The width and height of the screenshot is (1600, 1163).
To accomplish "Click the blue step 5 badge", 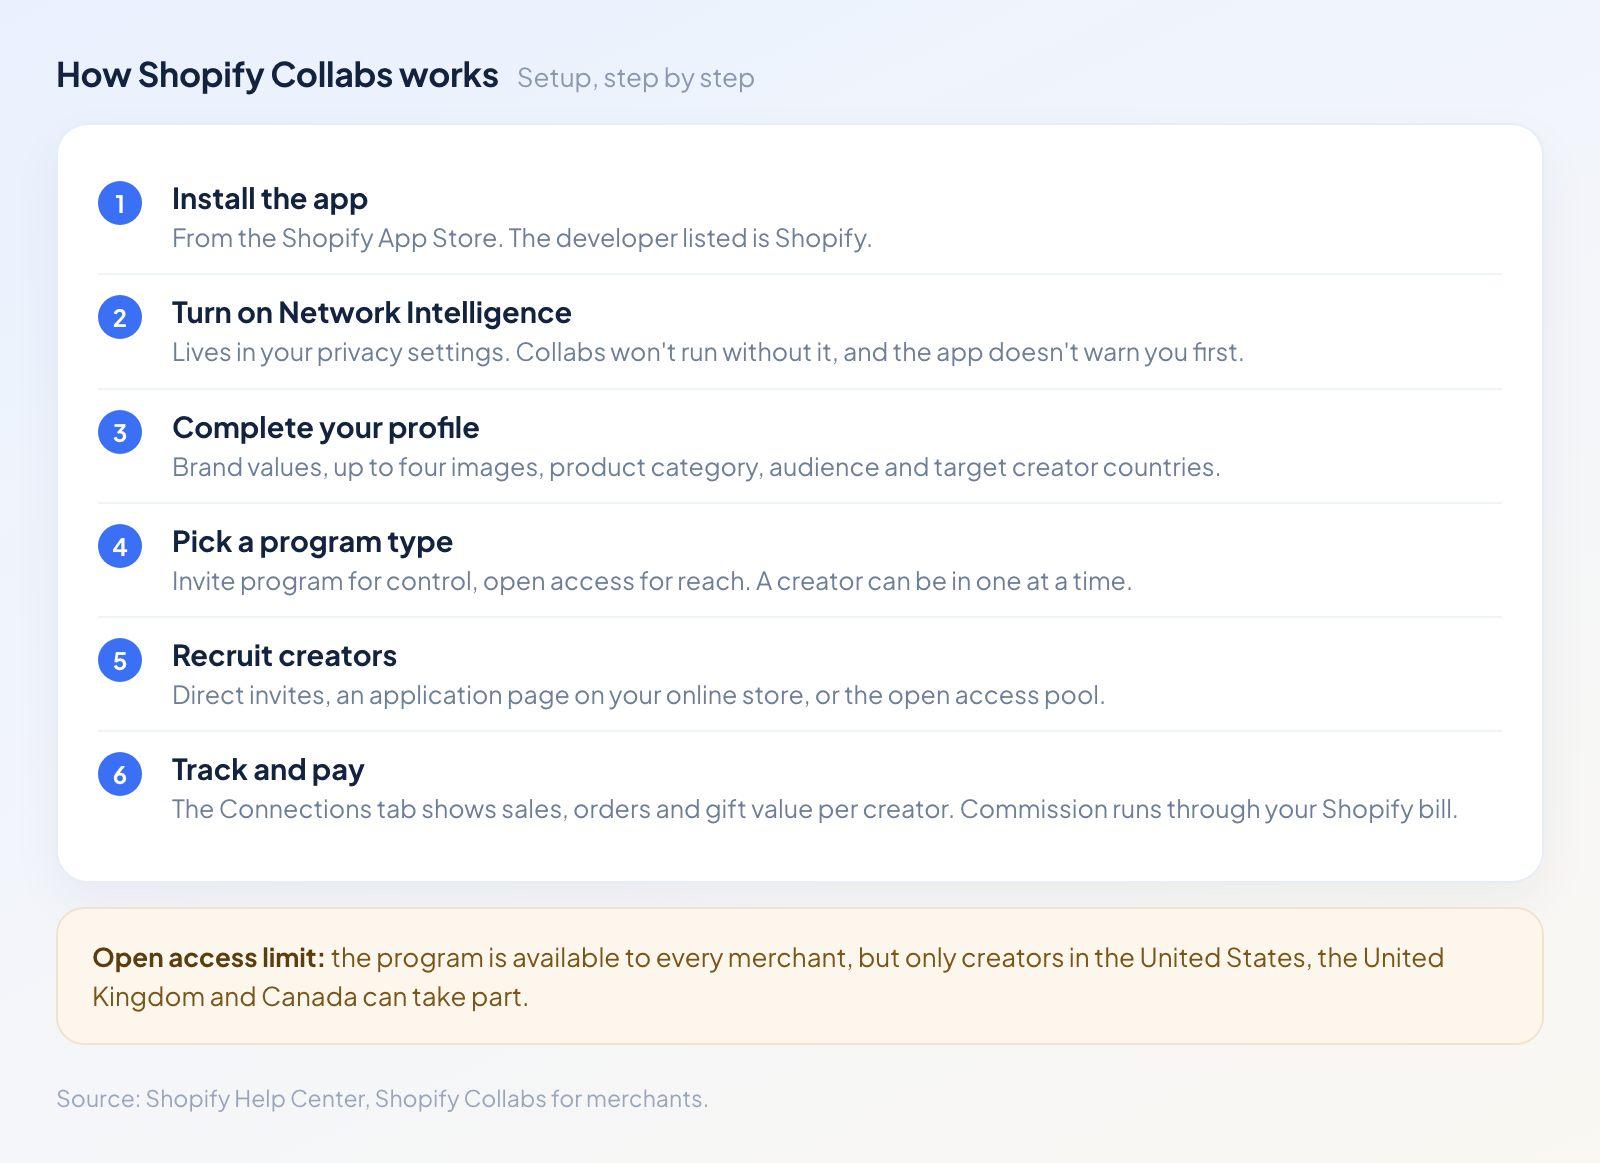I will point(120,660).
